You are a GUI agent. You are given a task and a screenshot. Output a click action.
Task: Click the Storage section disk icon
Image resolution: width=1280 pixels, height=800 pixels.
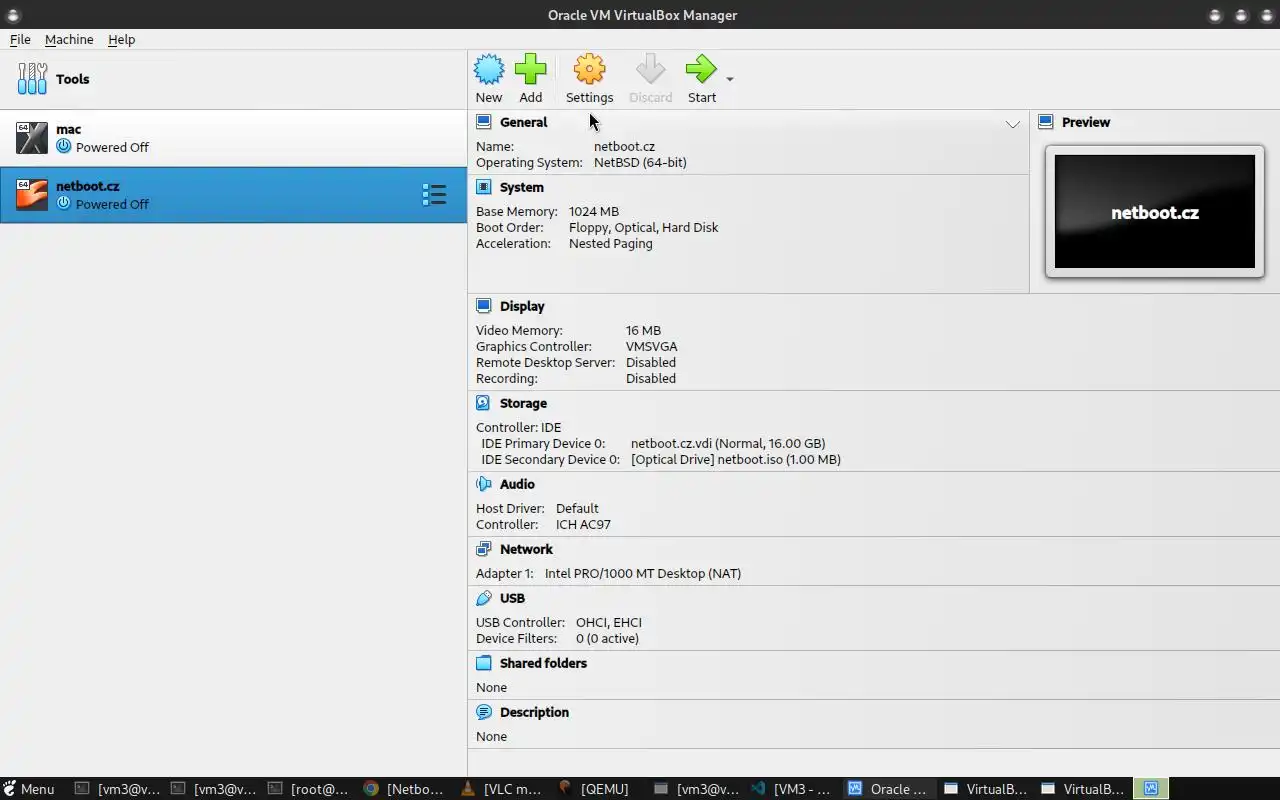coord(484,403)
